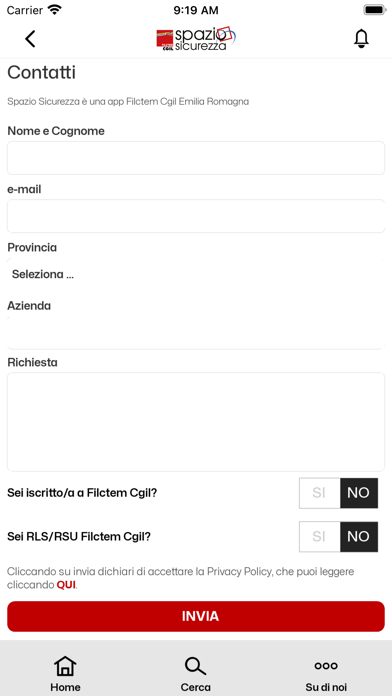392x696 pixels.
Task: Focus the Richiesta text area
Action: pos(196,422)
